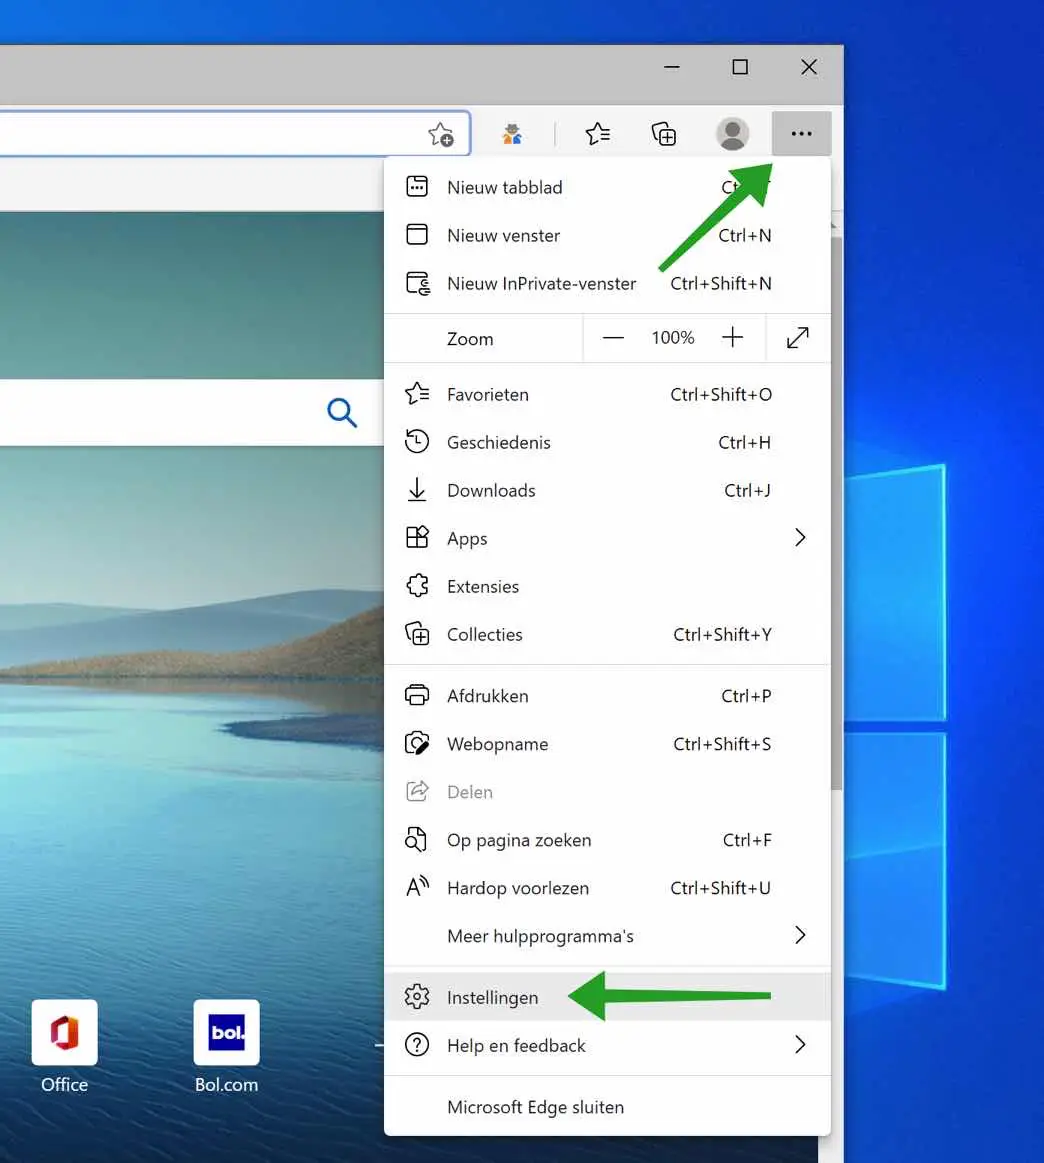Increase zoom with the plus button

(733, 337)
